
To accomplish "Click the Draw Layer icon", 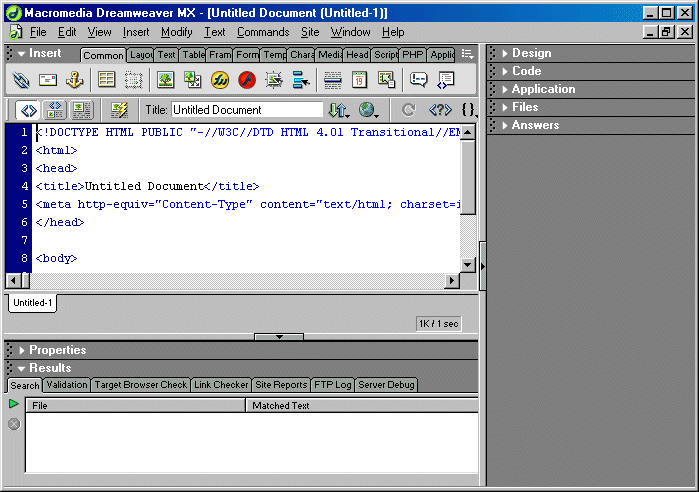I will pyautogui.click(x=133, y=80).
